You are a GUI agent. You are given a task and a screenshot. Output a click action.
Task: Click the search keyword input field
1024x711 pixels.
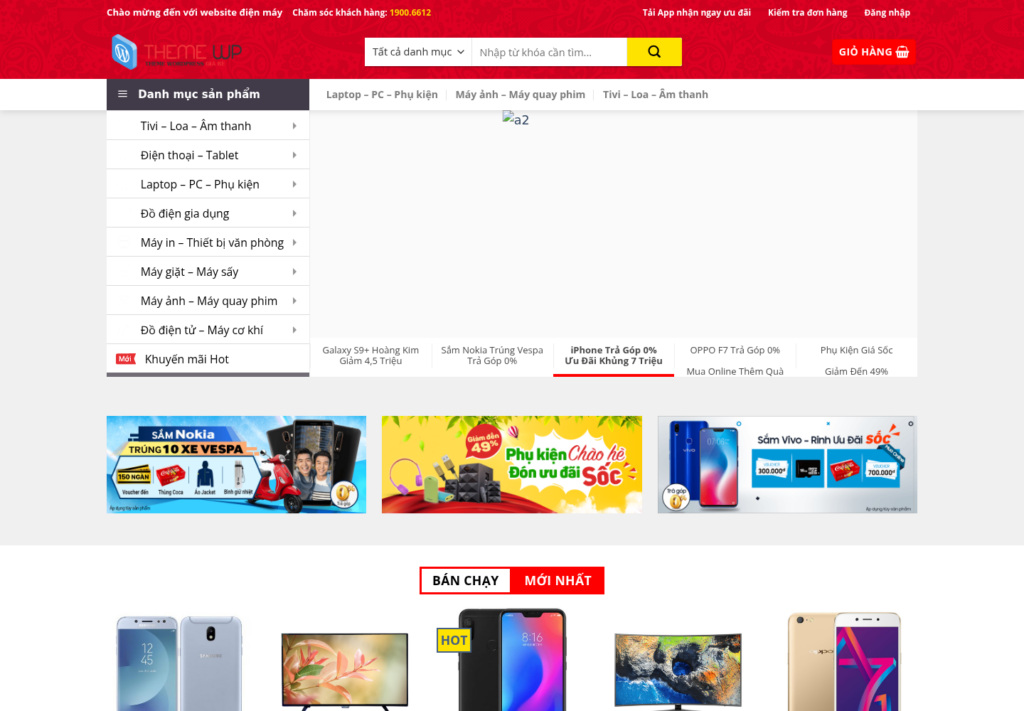click(549, 52)
